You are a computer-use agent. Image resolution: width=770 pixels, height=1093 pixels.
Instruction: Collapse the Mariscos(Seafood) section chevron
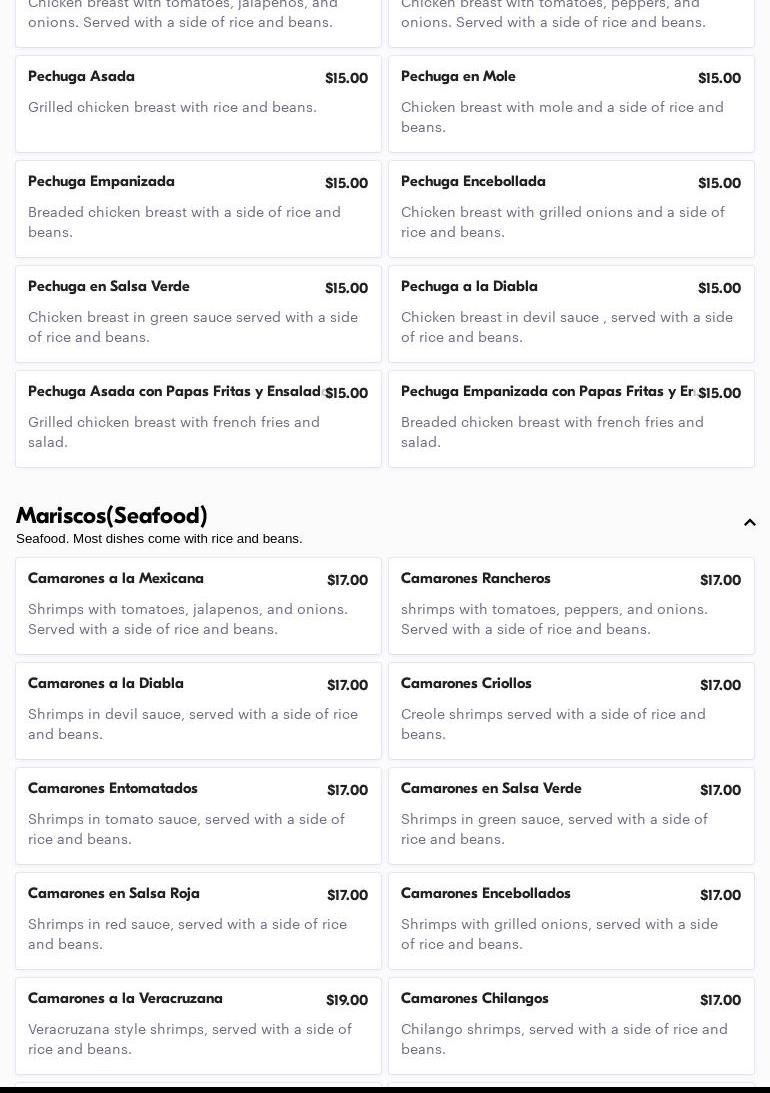pos(749,523)
